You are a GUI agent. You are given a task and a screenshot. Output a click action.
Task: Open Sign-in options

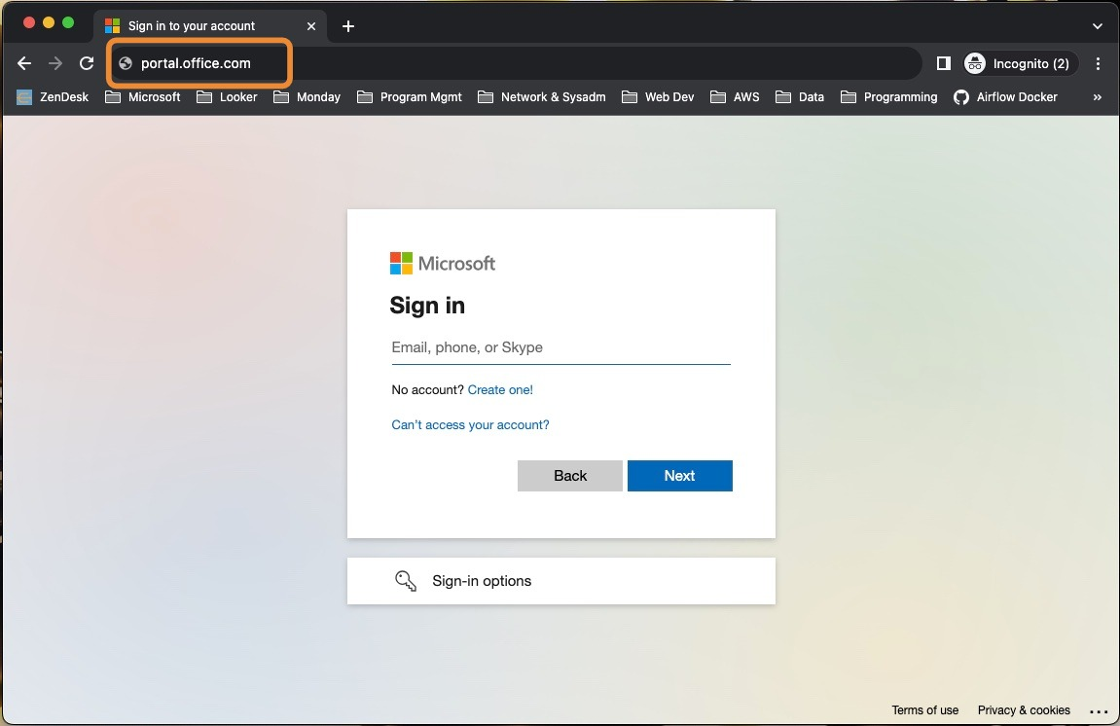coord(561,581)
